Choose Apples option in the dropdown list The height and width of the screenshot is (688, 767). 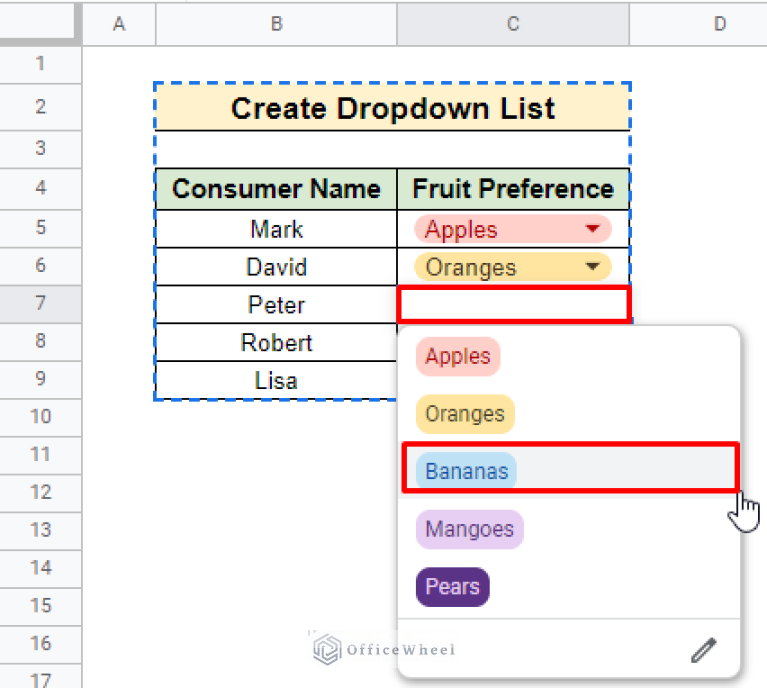tap(457, 357)
